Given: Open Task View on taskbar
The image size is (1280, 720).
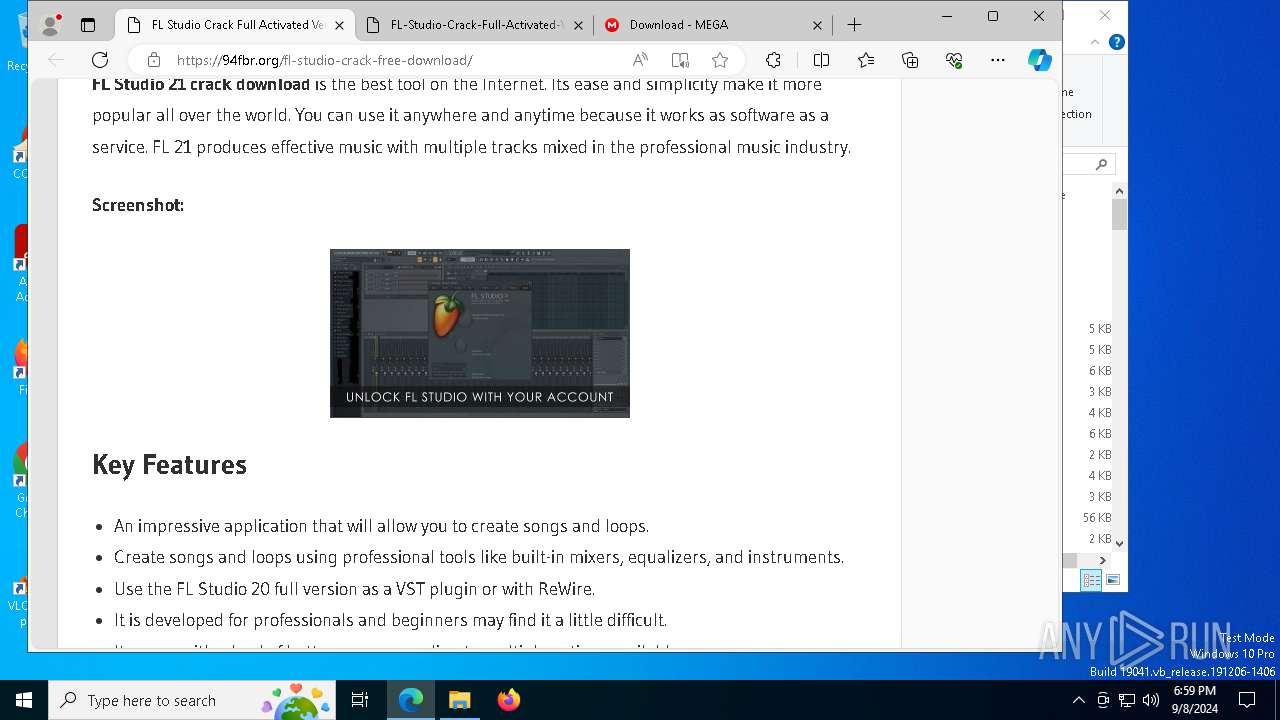Looking at the screenshot, I should point(360,700).
